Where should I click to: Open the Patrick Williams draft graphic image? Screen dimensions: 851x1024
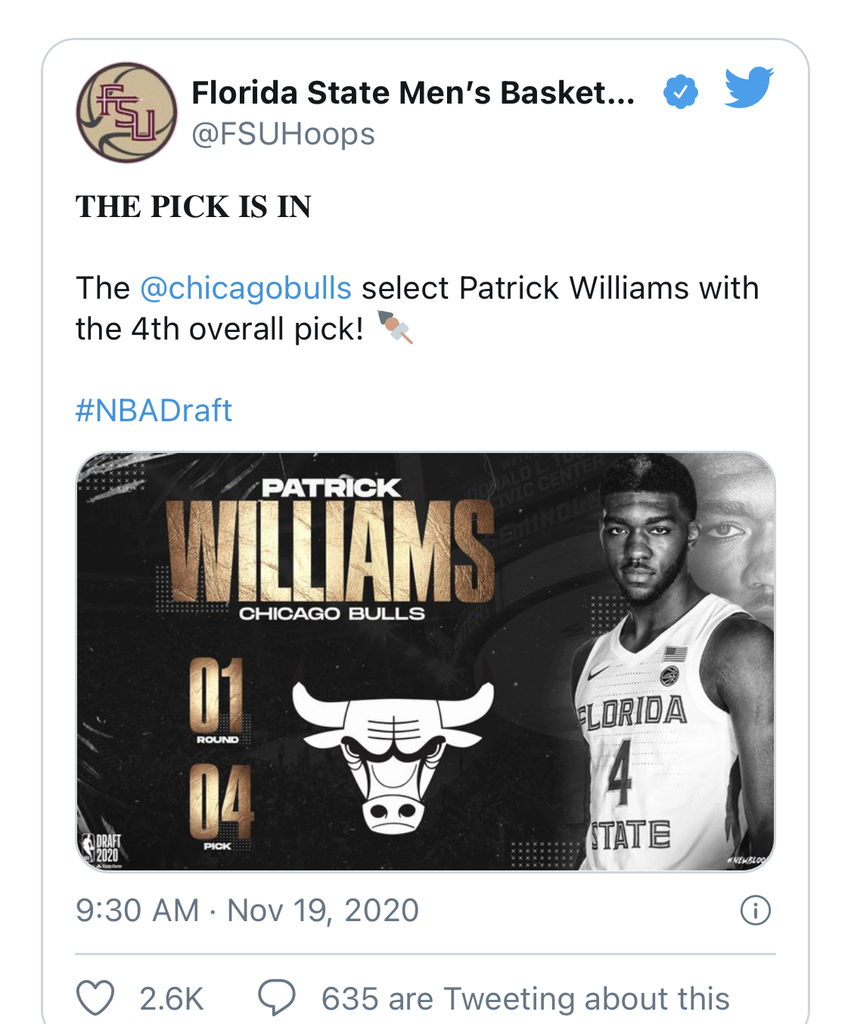pos(425,662)
